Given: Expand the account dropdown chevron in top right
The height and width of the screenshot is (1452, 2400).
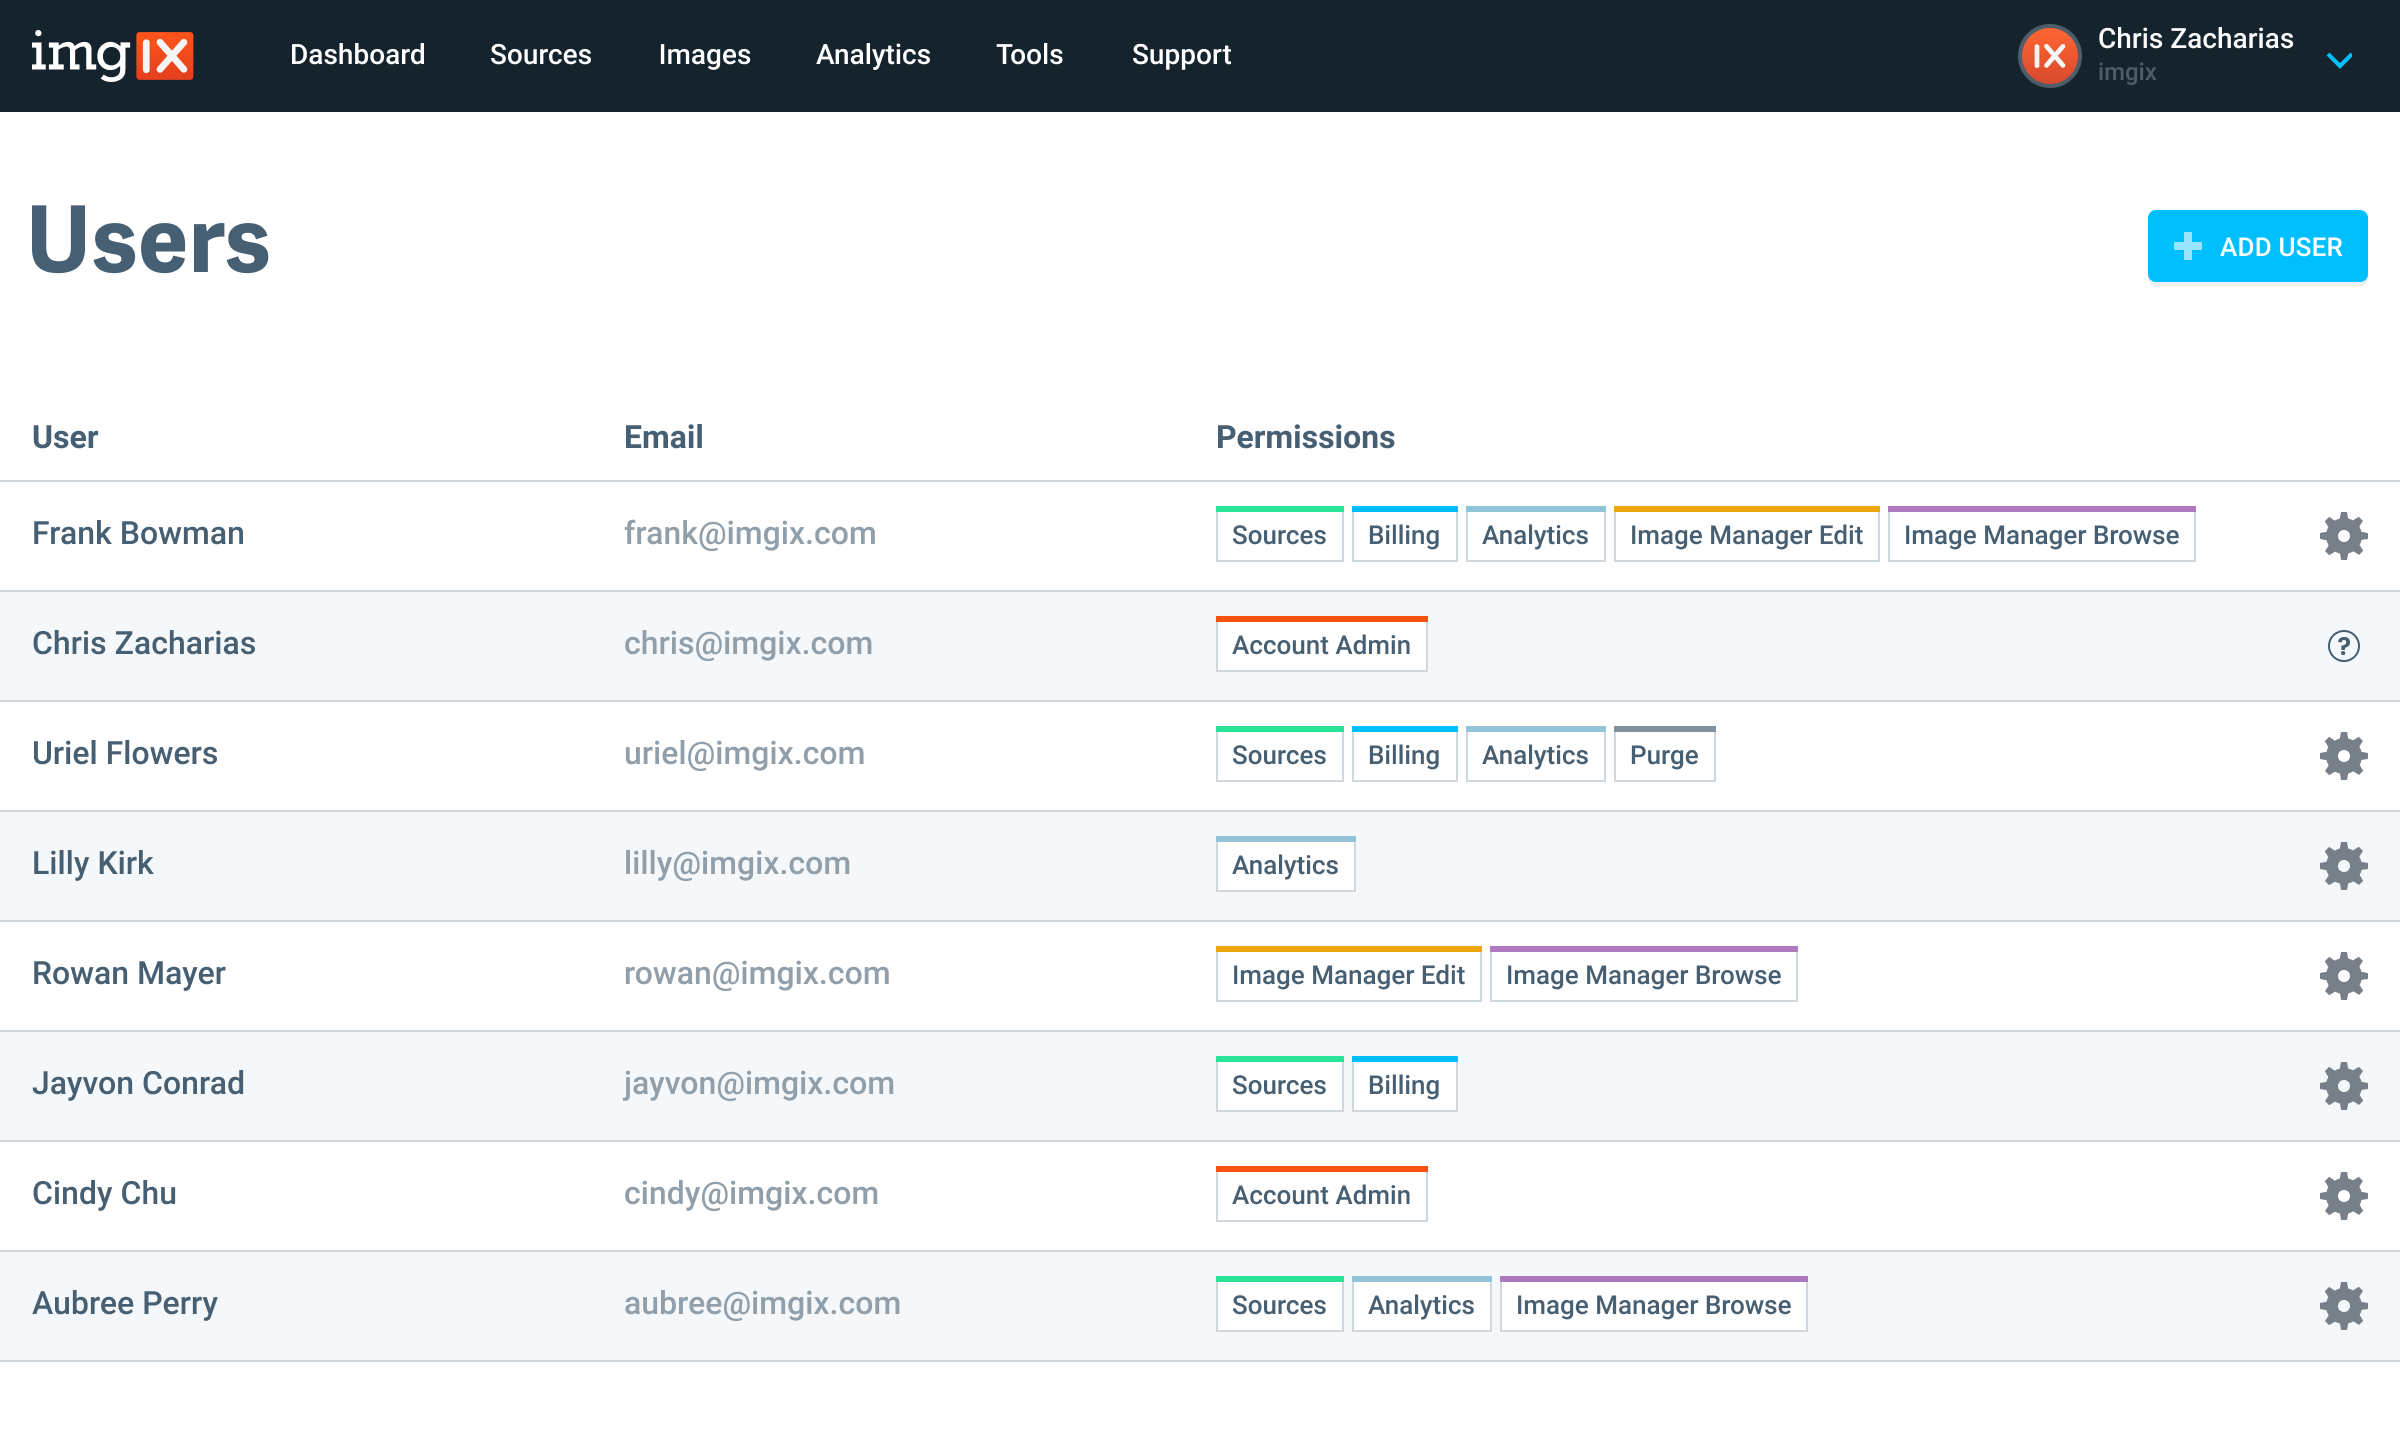Looking at the screenshot, I should [2340, 60].
